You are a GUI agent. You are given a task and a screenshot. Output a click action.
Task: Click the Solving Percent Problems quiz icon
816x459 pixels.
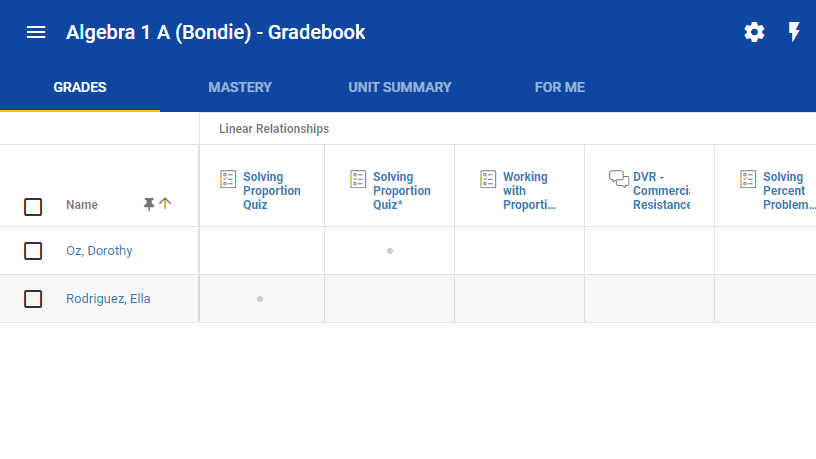(x=748, y=179)
